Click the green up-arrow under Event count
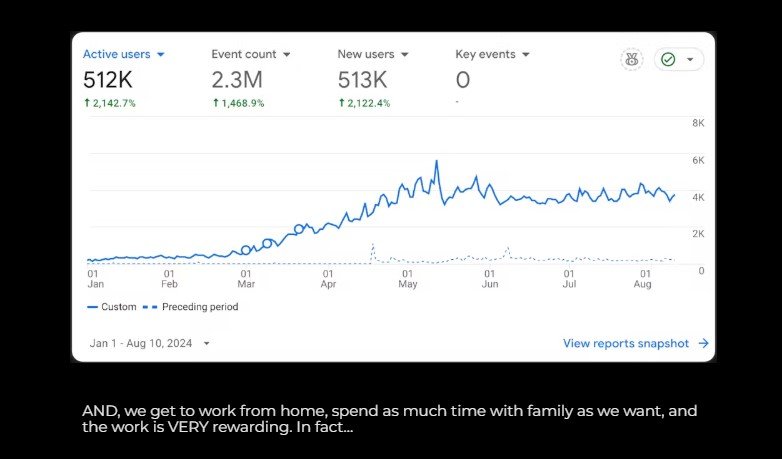Screen dimensions: 782x459 pos(215,104)
